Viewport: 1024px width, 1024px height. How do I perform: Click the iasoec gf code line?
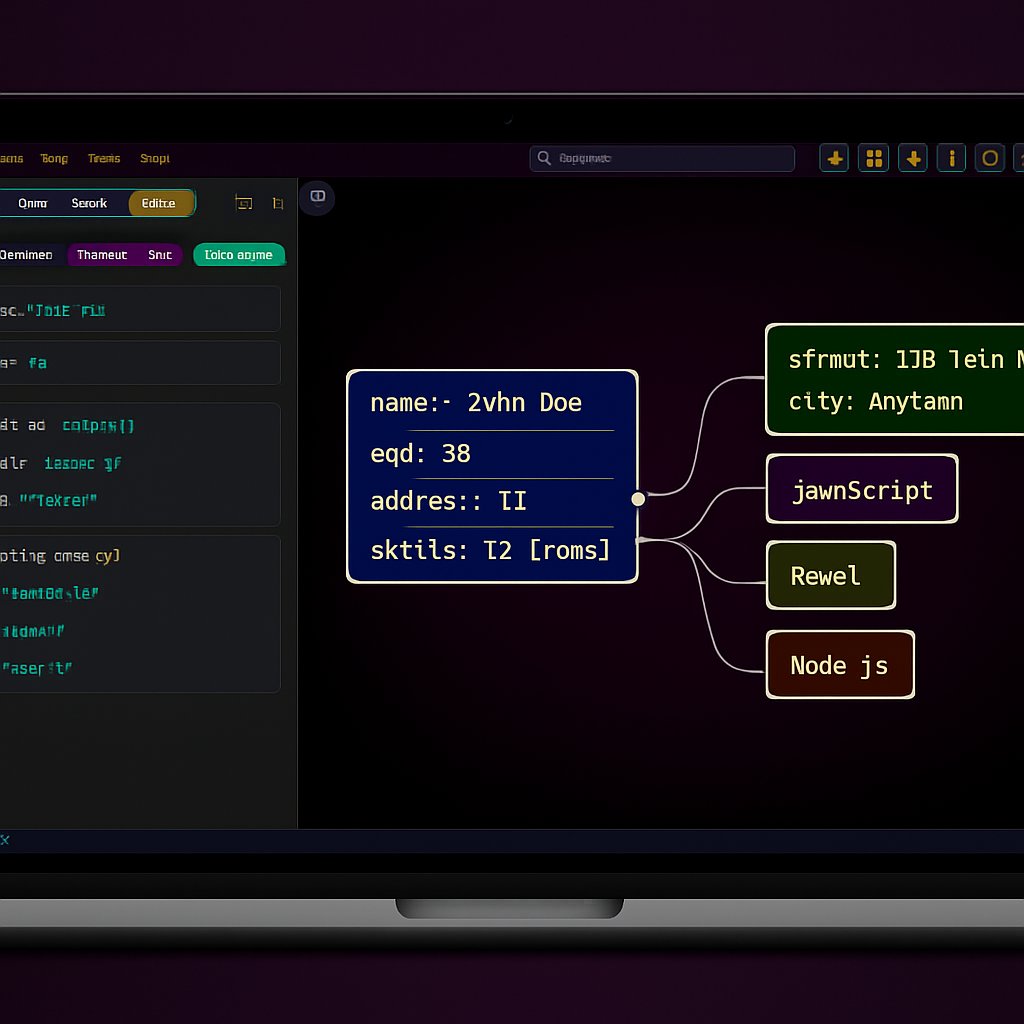(82, 463)
